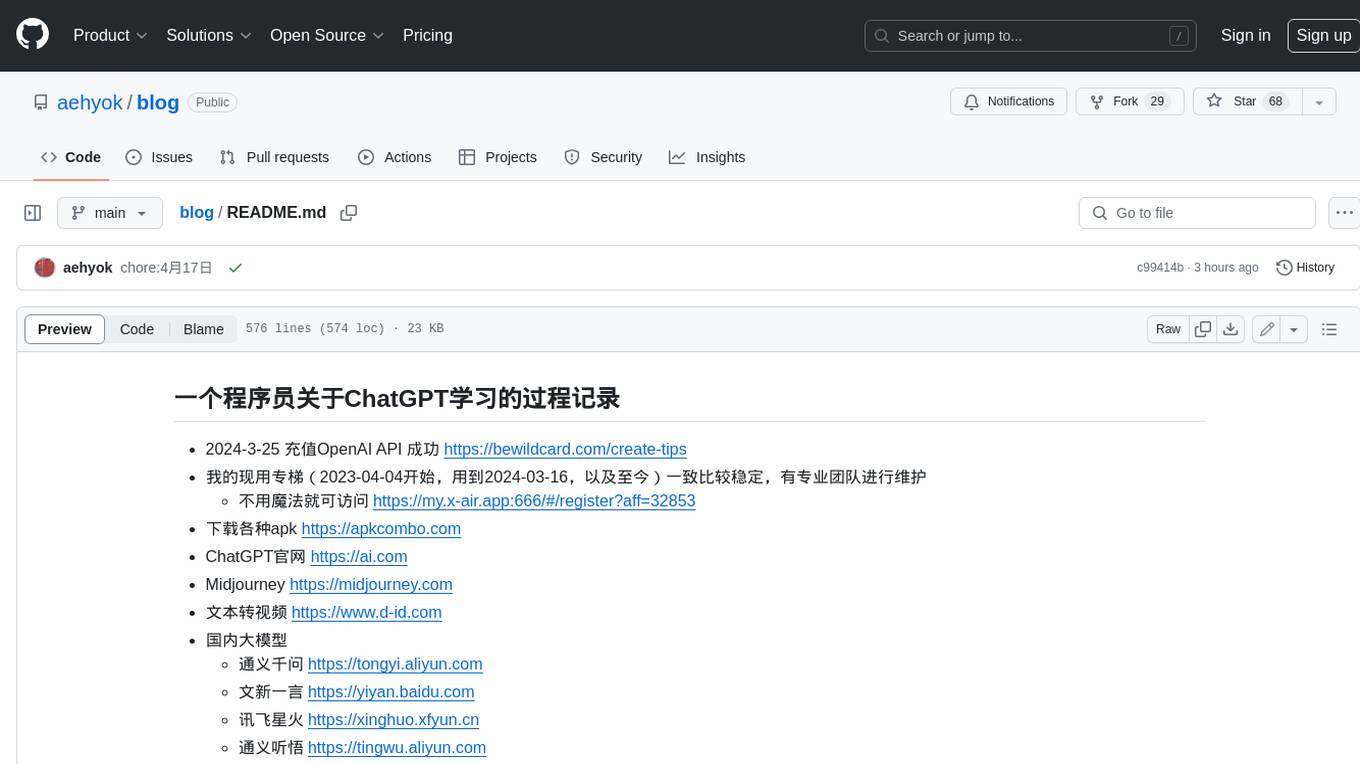
Task: Switch to the Security tab
Action: tap(603, 157)
